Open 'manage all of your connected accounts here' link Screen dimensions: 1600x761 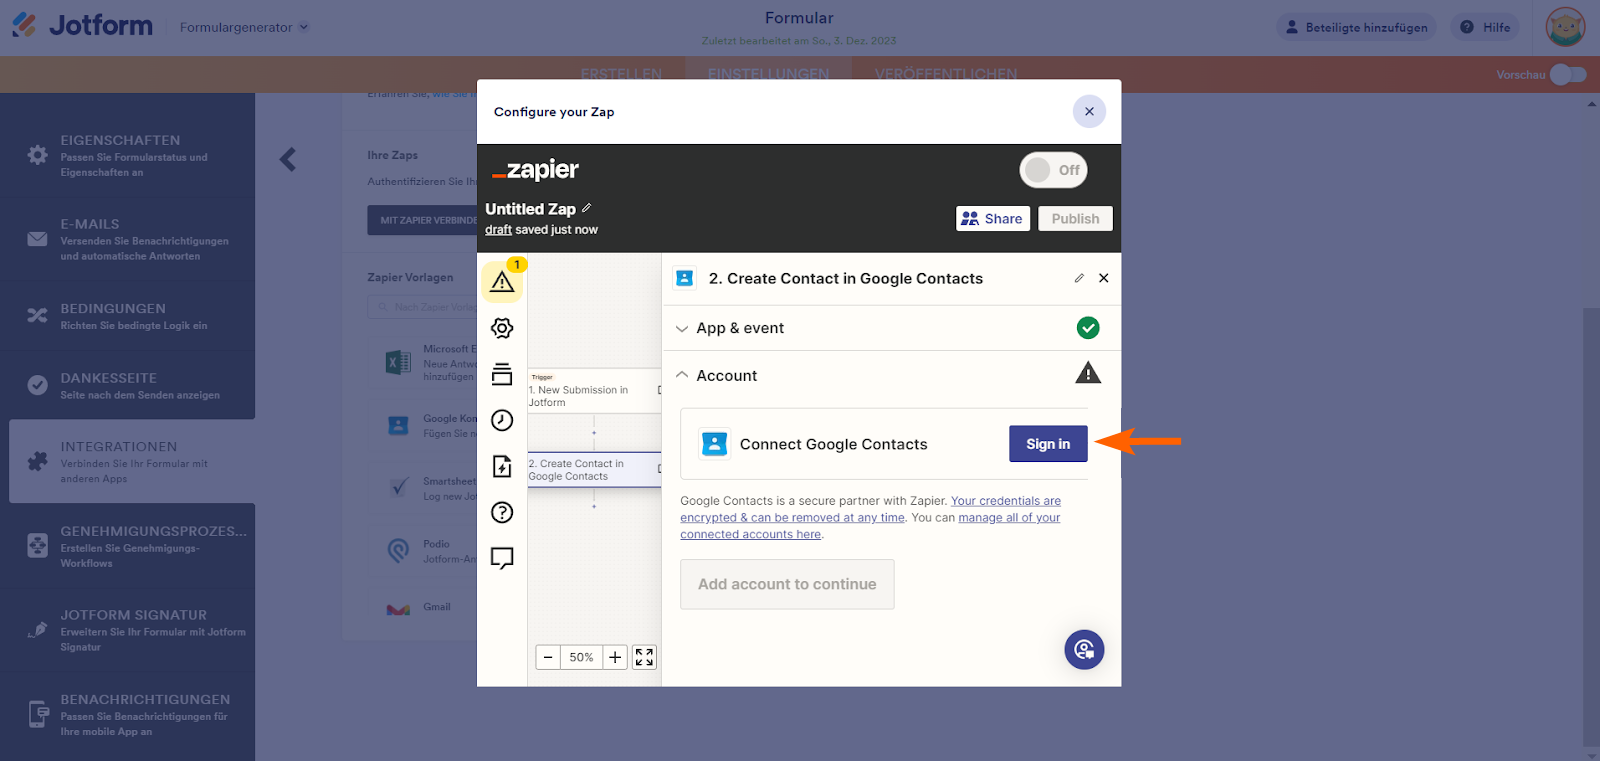tap(870, 526)
